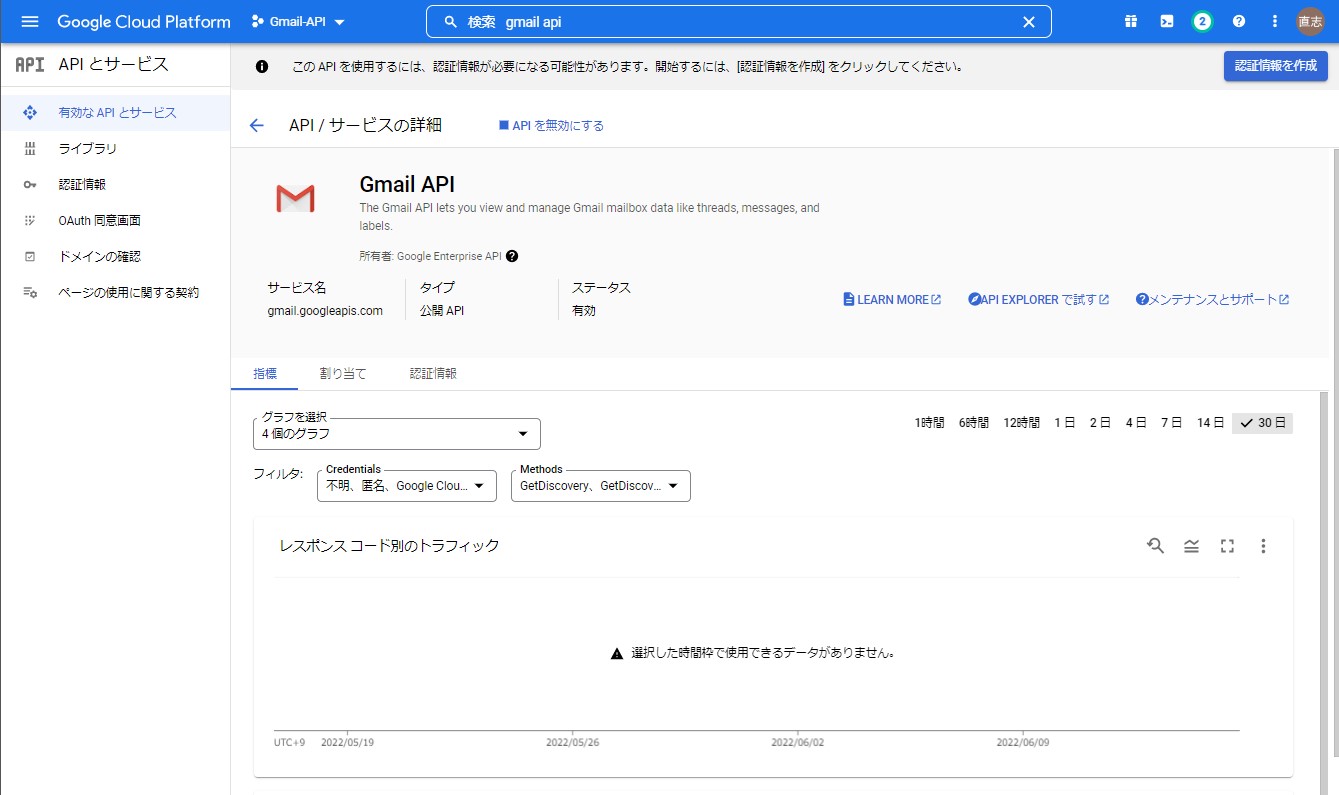Click the ライブラリ grid icon
This screenshot has width=1339, height=795.
[x=30, y=149]
